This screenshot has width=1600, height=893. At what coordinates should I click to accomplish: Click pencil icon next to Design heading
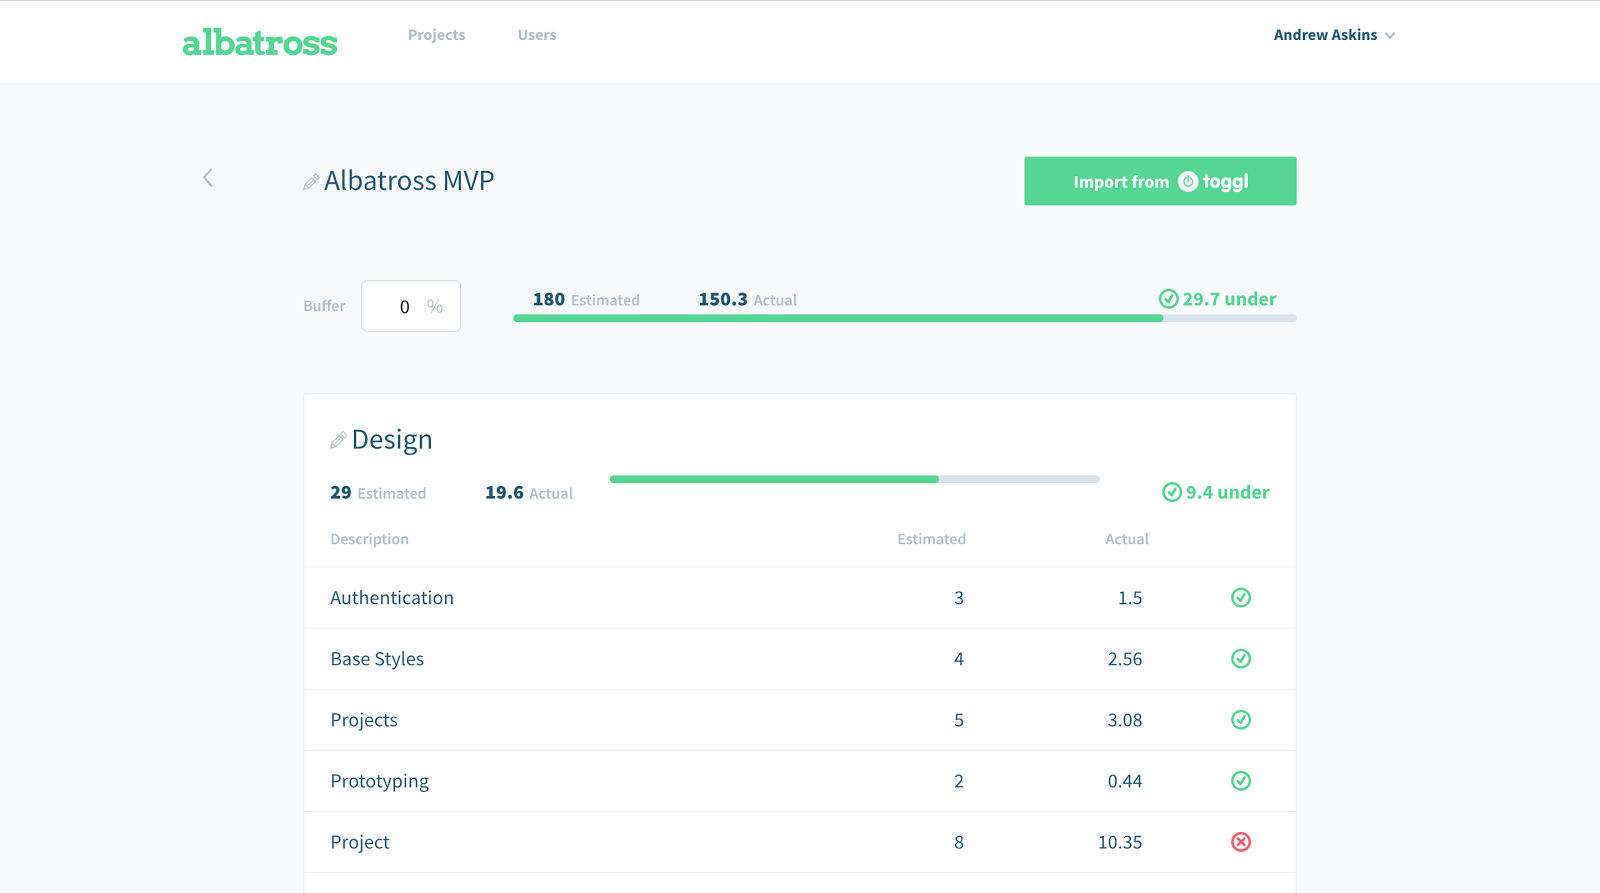(x=339, y=440)
